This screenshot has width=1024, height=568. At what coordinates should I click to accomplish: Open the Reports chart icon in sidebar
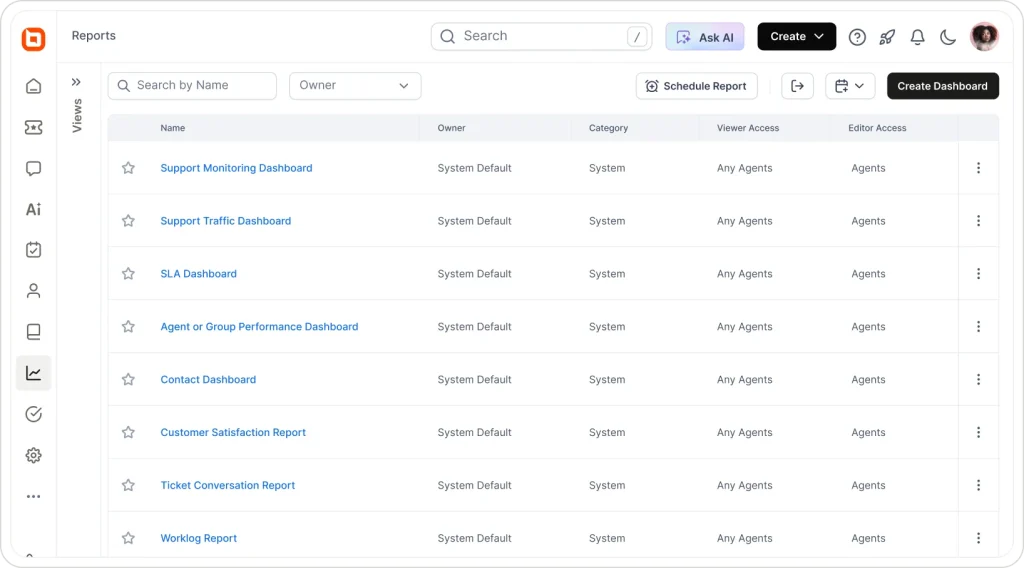[x=33, y=373]
